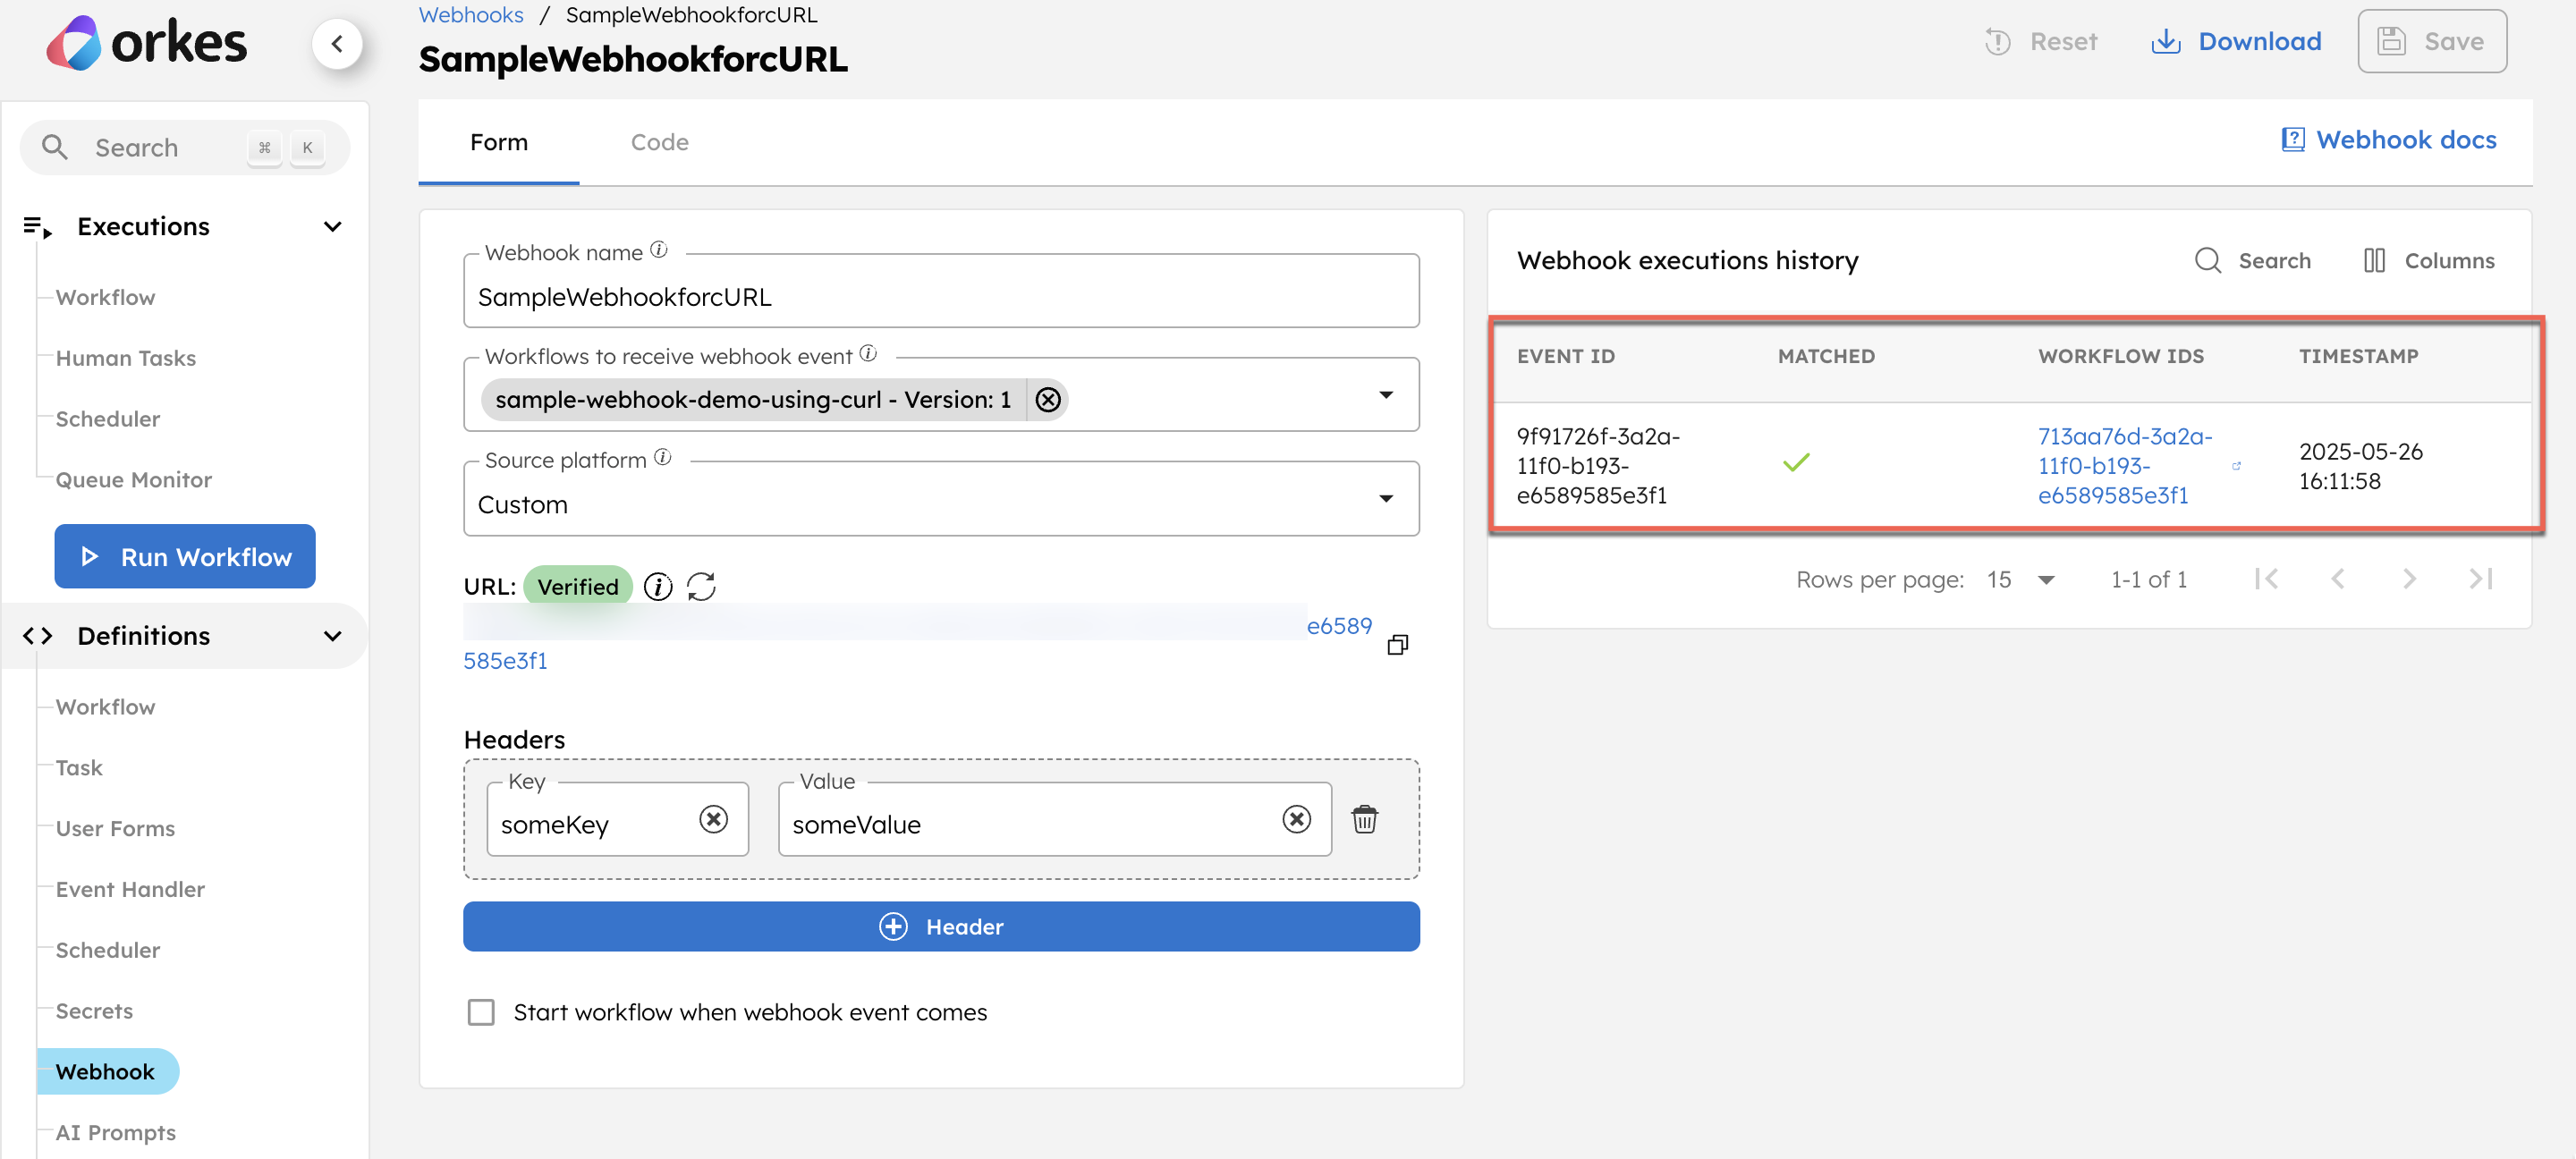Click the Run Workflow button
Screen dimensions: 2576x1159
coord(185,557)
